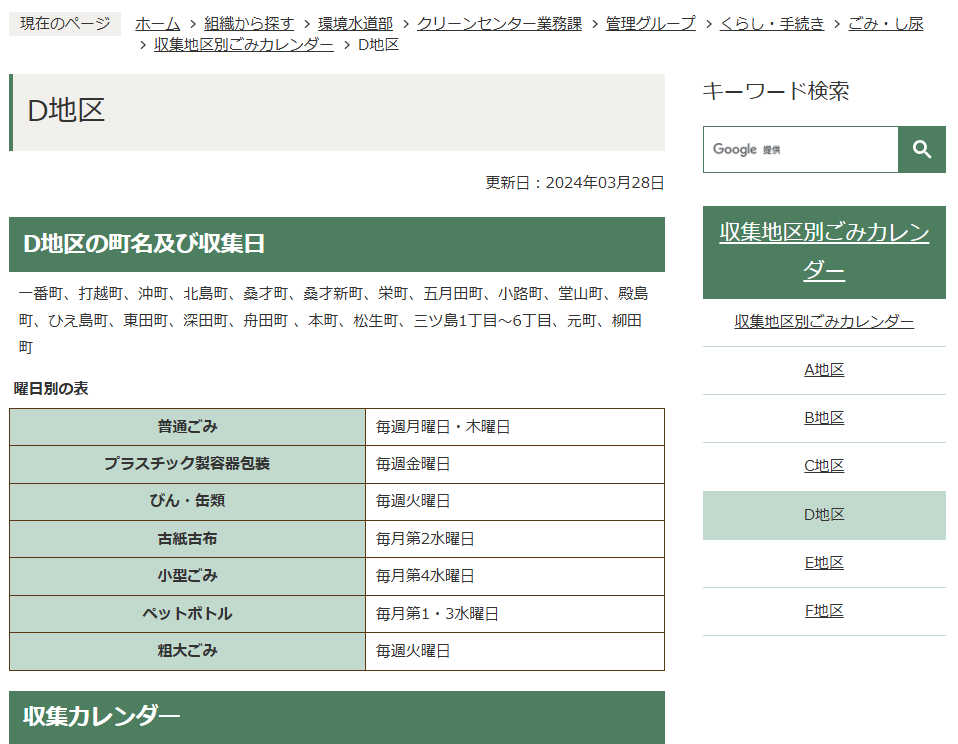This screenshot has height=744, width=958.
Task: Go to 組織から探す in the breadcrumb
Action: click(249, 24)
